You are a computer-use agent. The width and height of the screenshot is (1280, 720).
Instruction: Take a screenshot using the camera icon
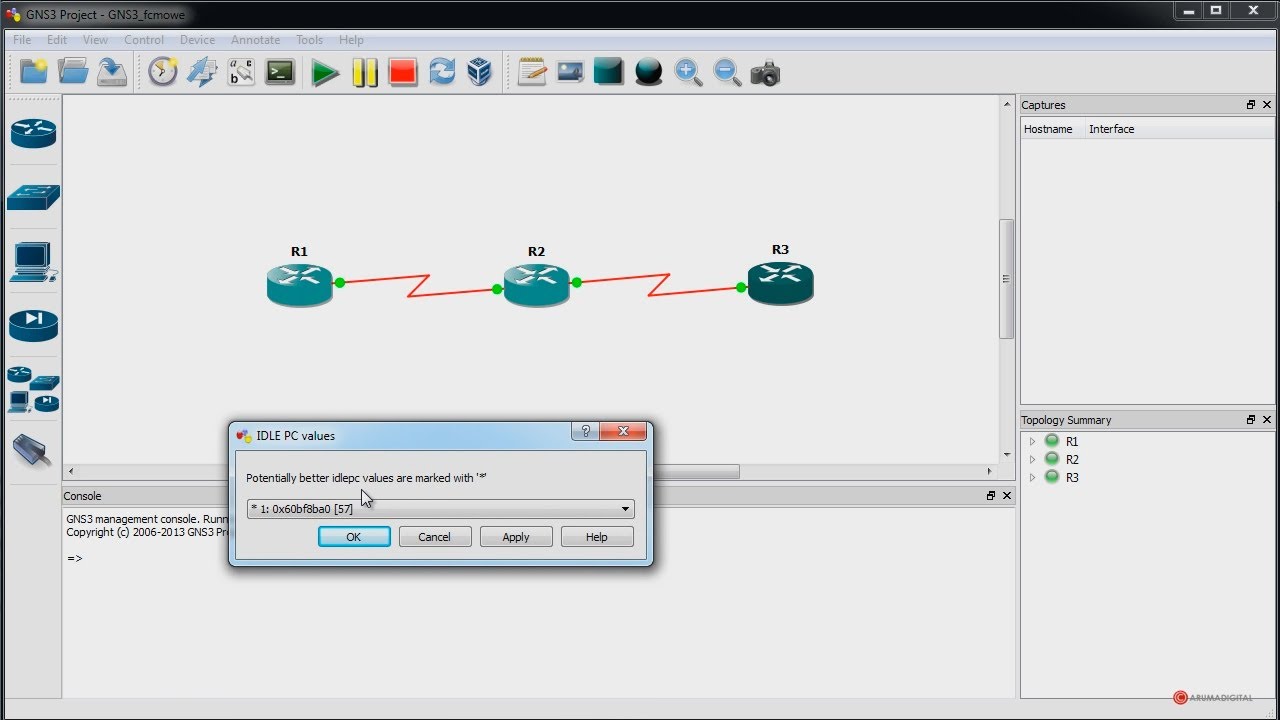(765, 73)
